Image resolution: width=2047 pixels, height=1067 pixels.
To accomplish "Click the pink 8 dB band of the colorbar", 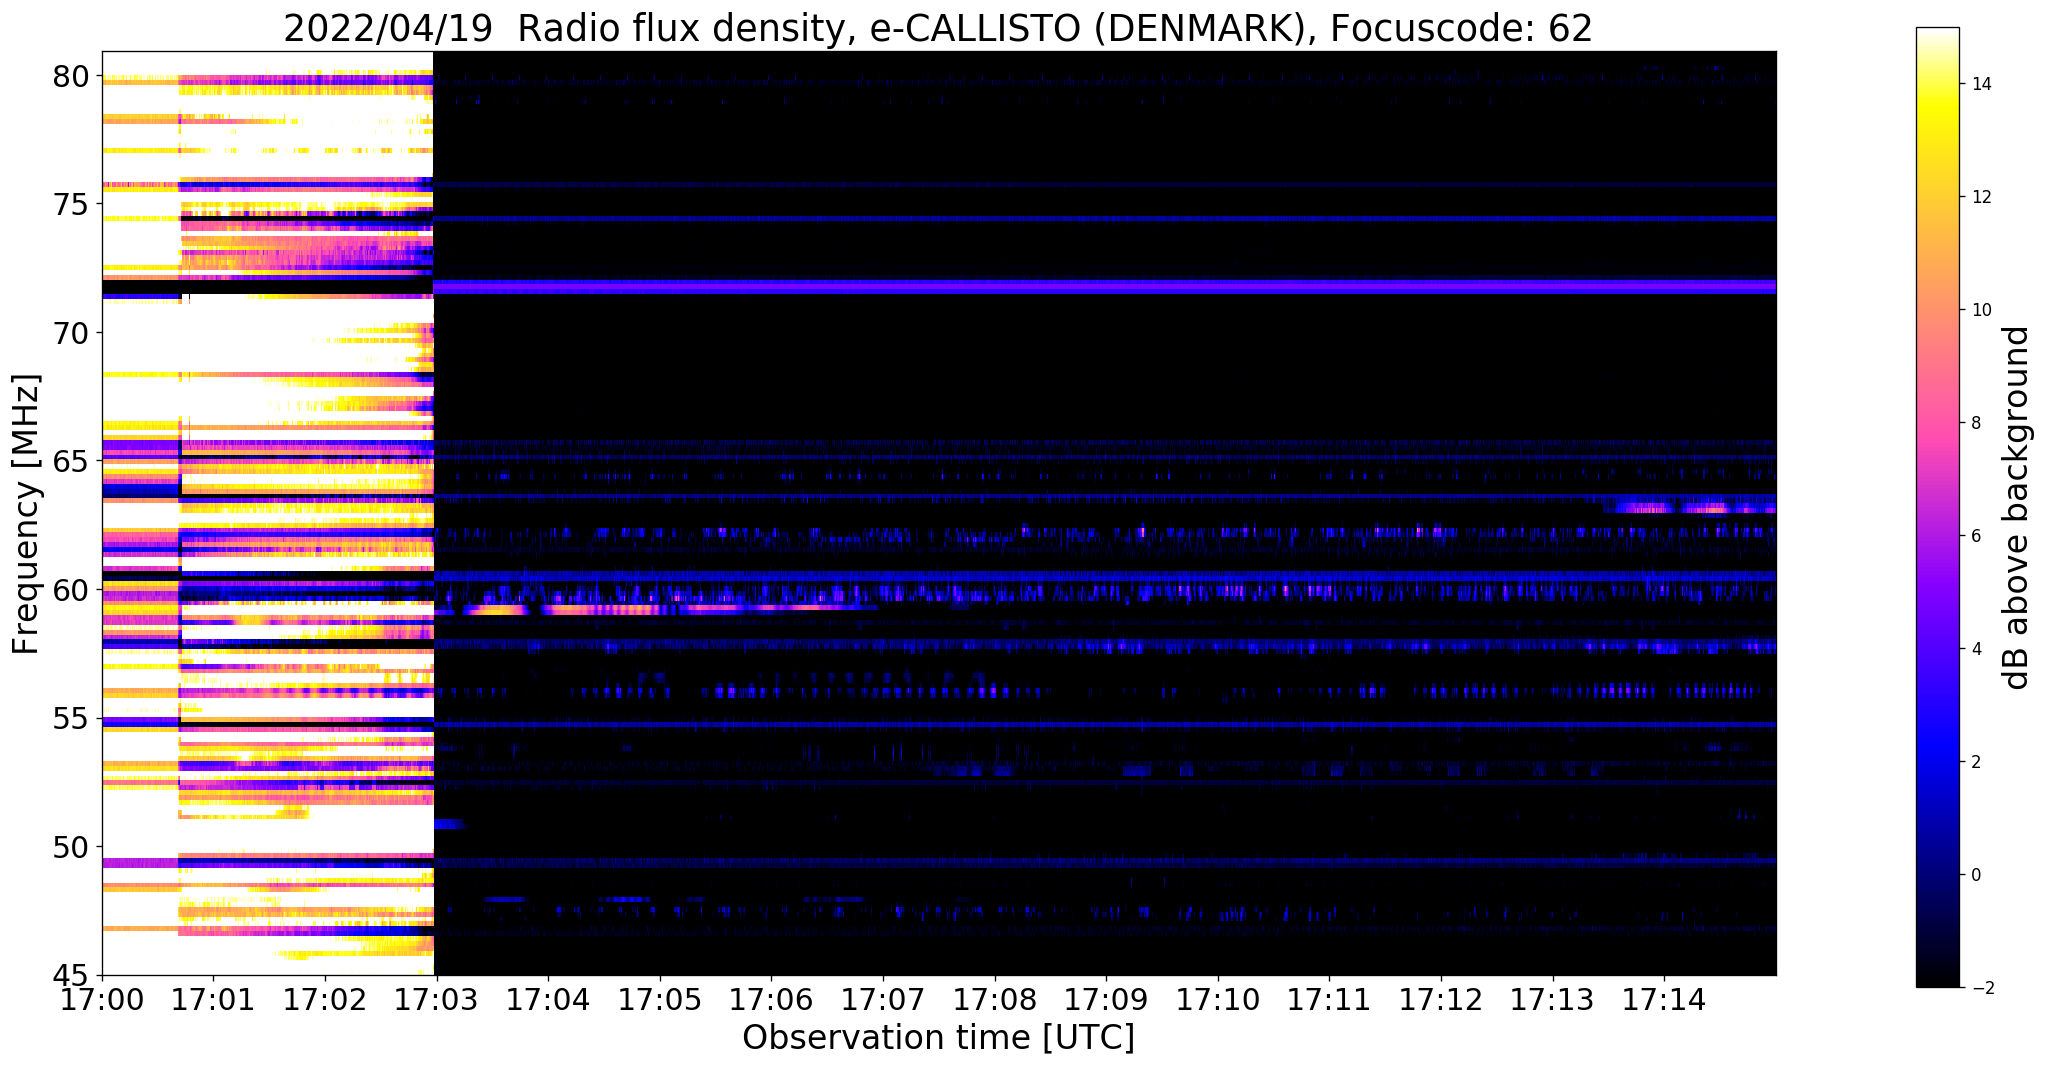I will coord(1937,423).
